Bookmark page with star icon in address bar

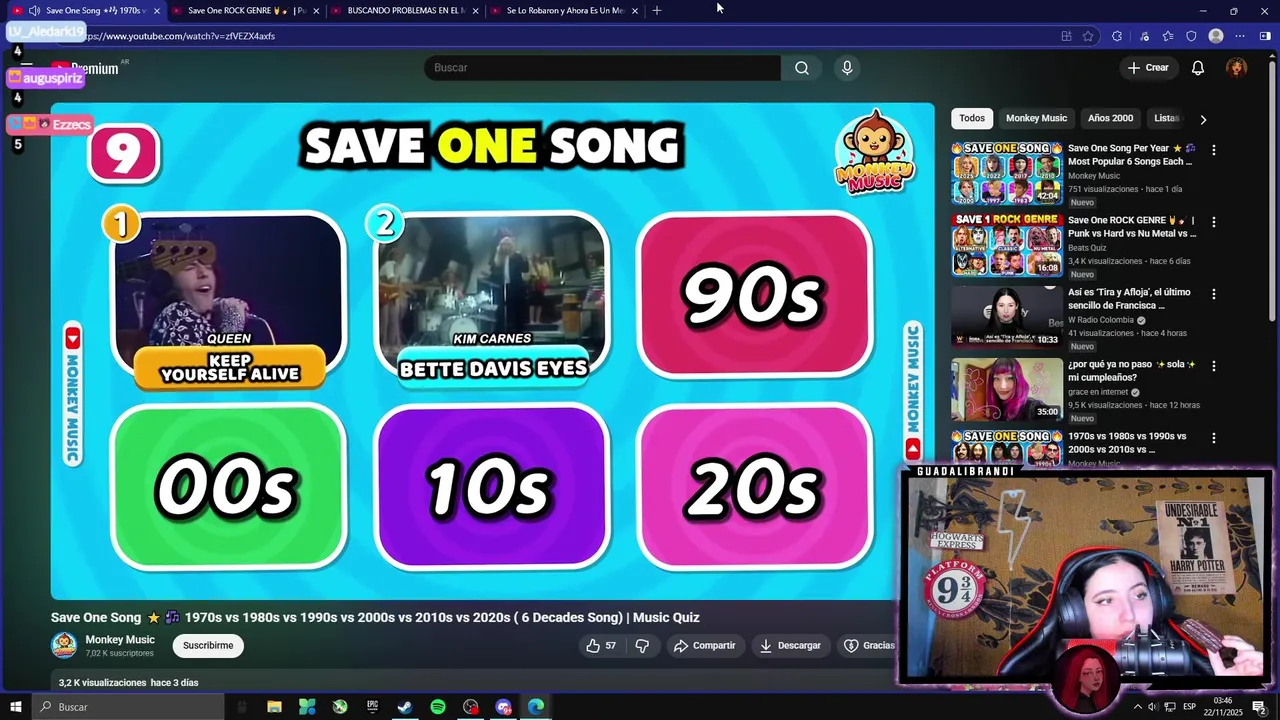tap(1089, 36)
